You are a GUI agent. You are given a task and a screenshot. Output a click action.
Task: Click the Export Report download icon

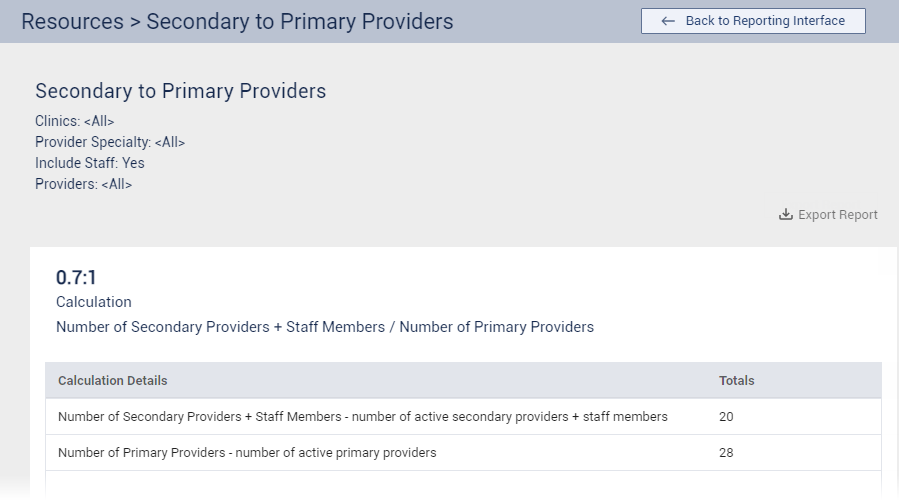pos(786,215)
